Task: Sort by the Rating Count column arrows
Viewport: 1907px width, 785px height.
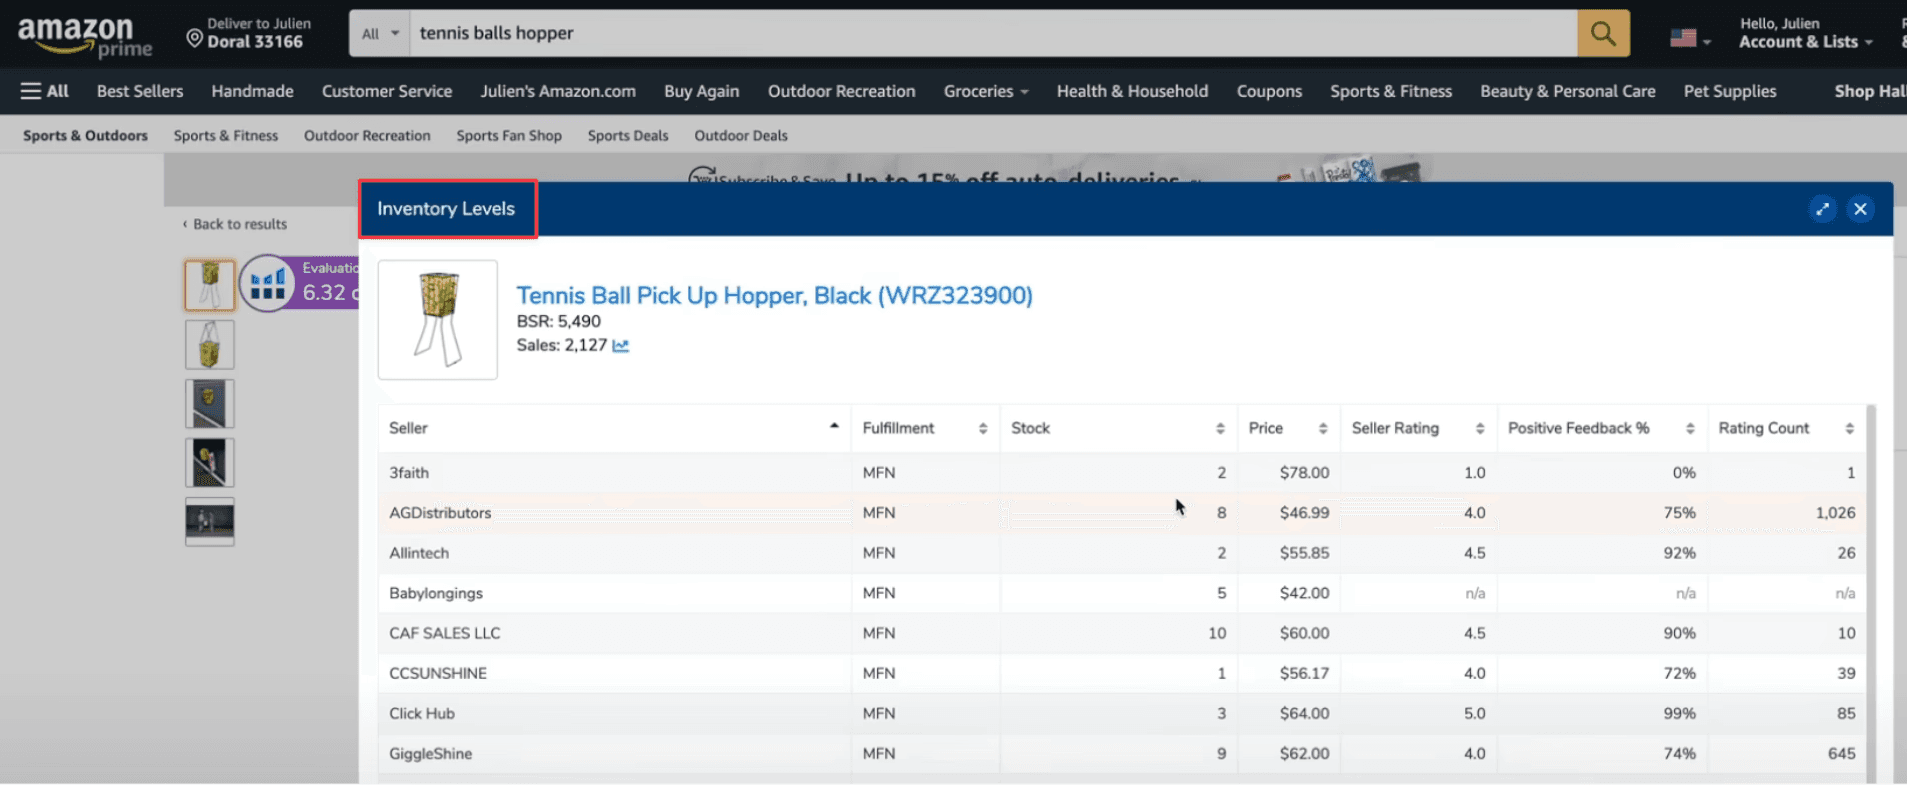Action: pos(1849,428)
